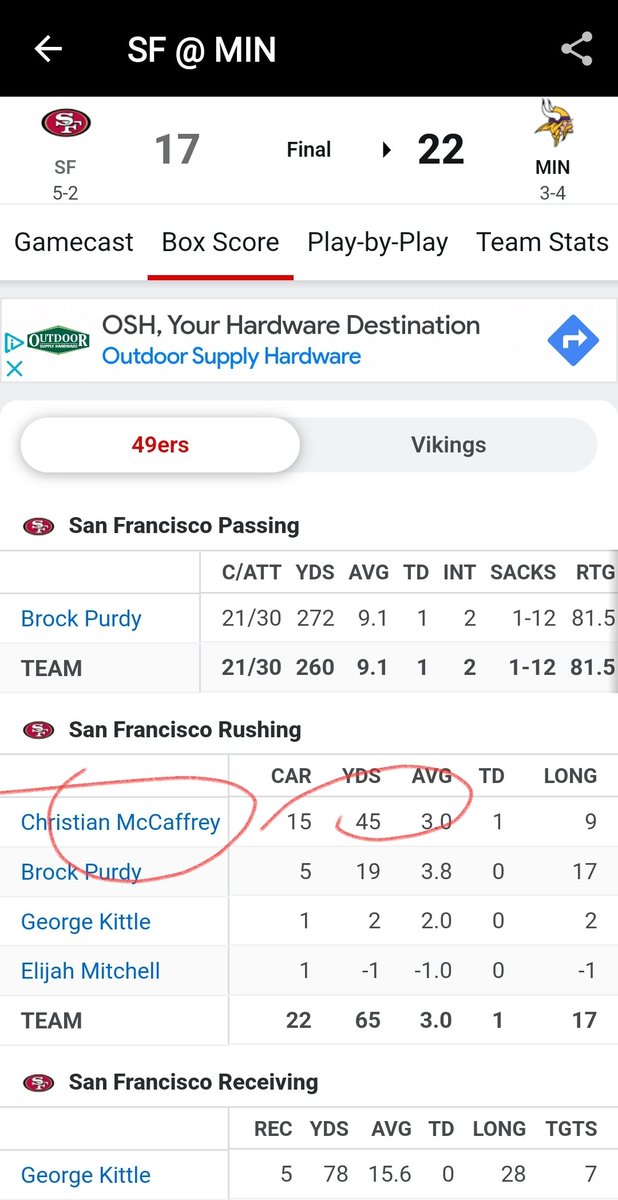Tap the Final score winner arrow

(x=387, y=150)
